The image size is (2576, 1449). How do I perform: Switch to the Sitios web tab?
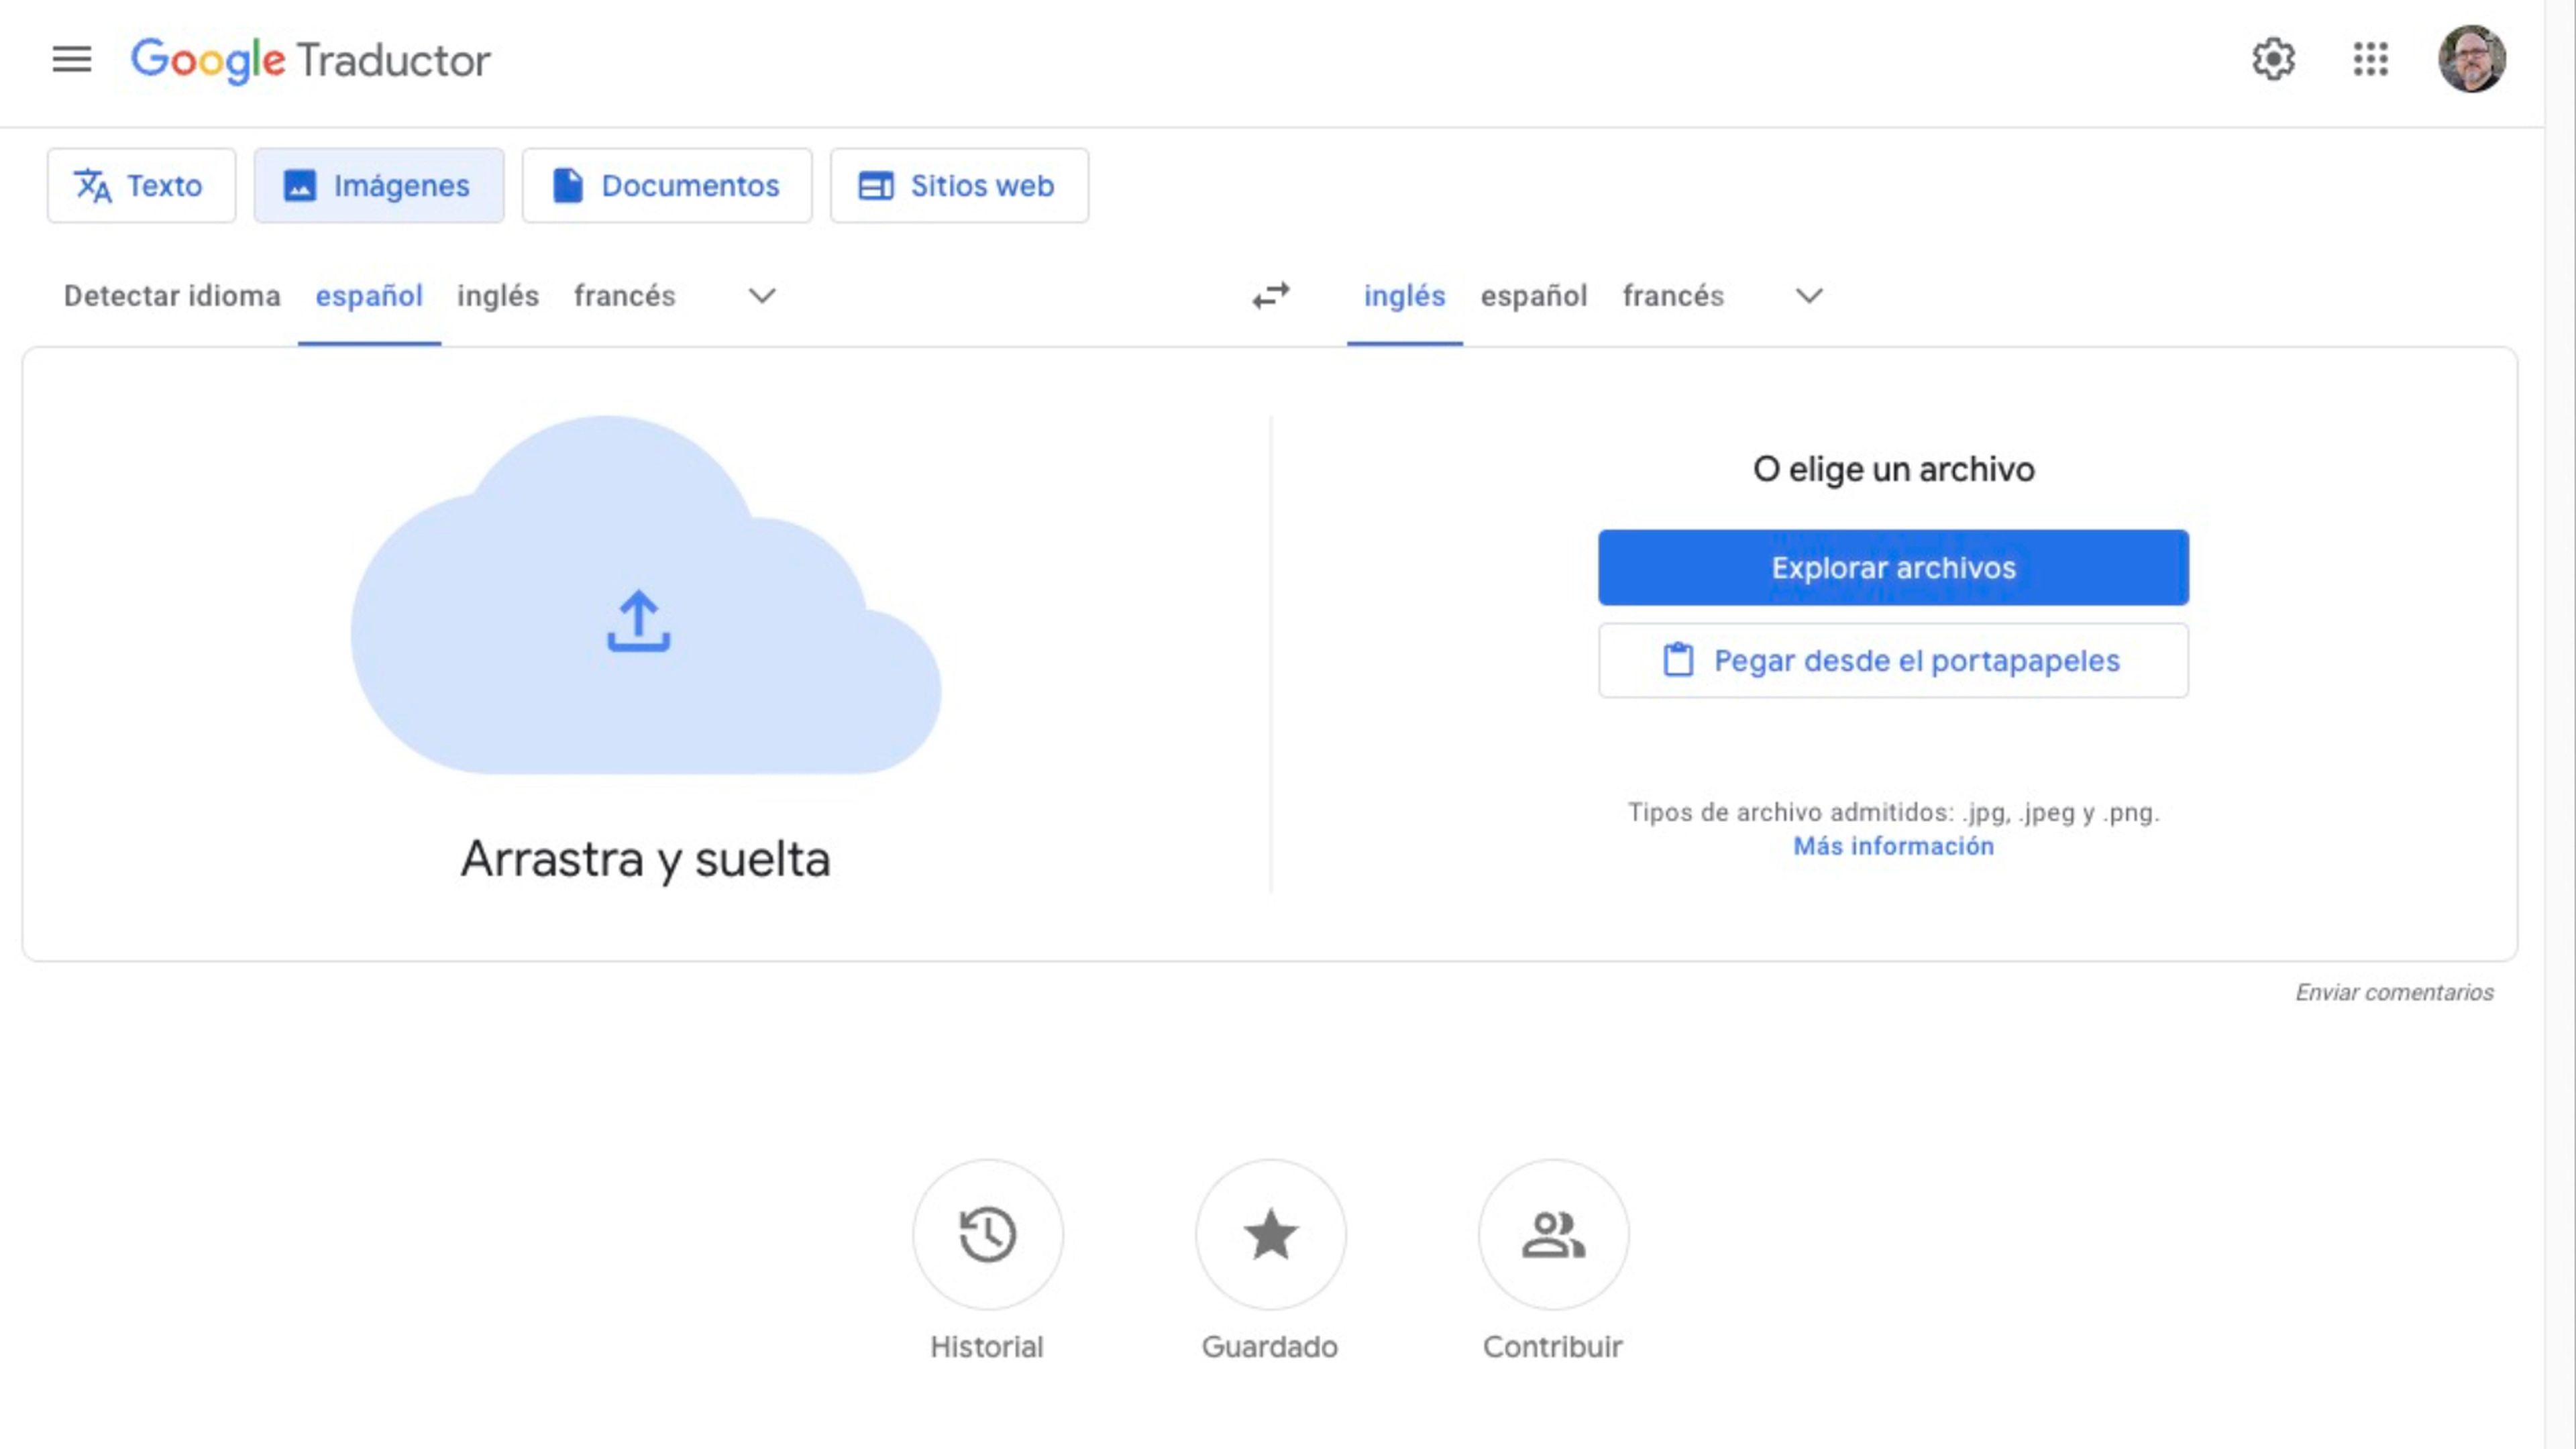(x=959, y=186)
